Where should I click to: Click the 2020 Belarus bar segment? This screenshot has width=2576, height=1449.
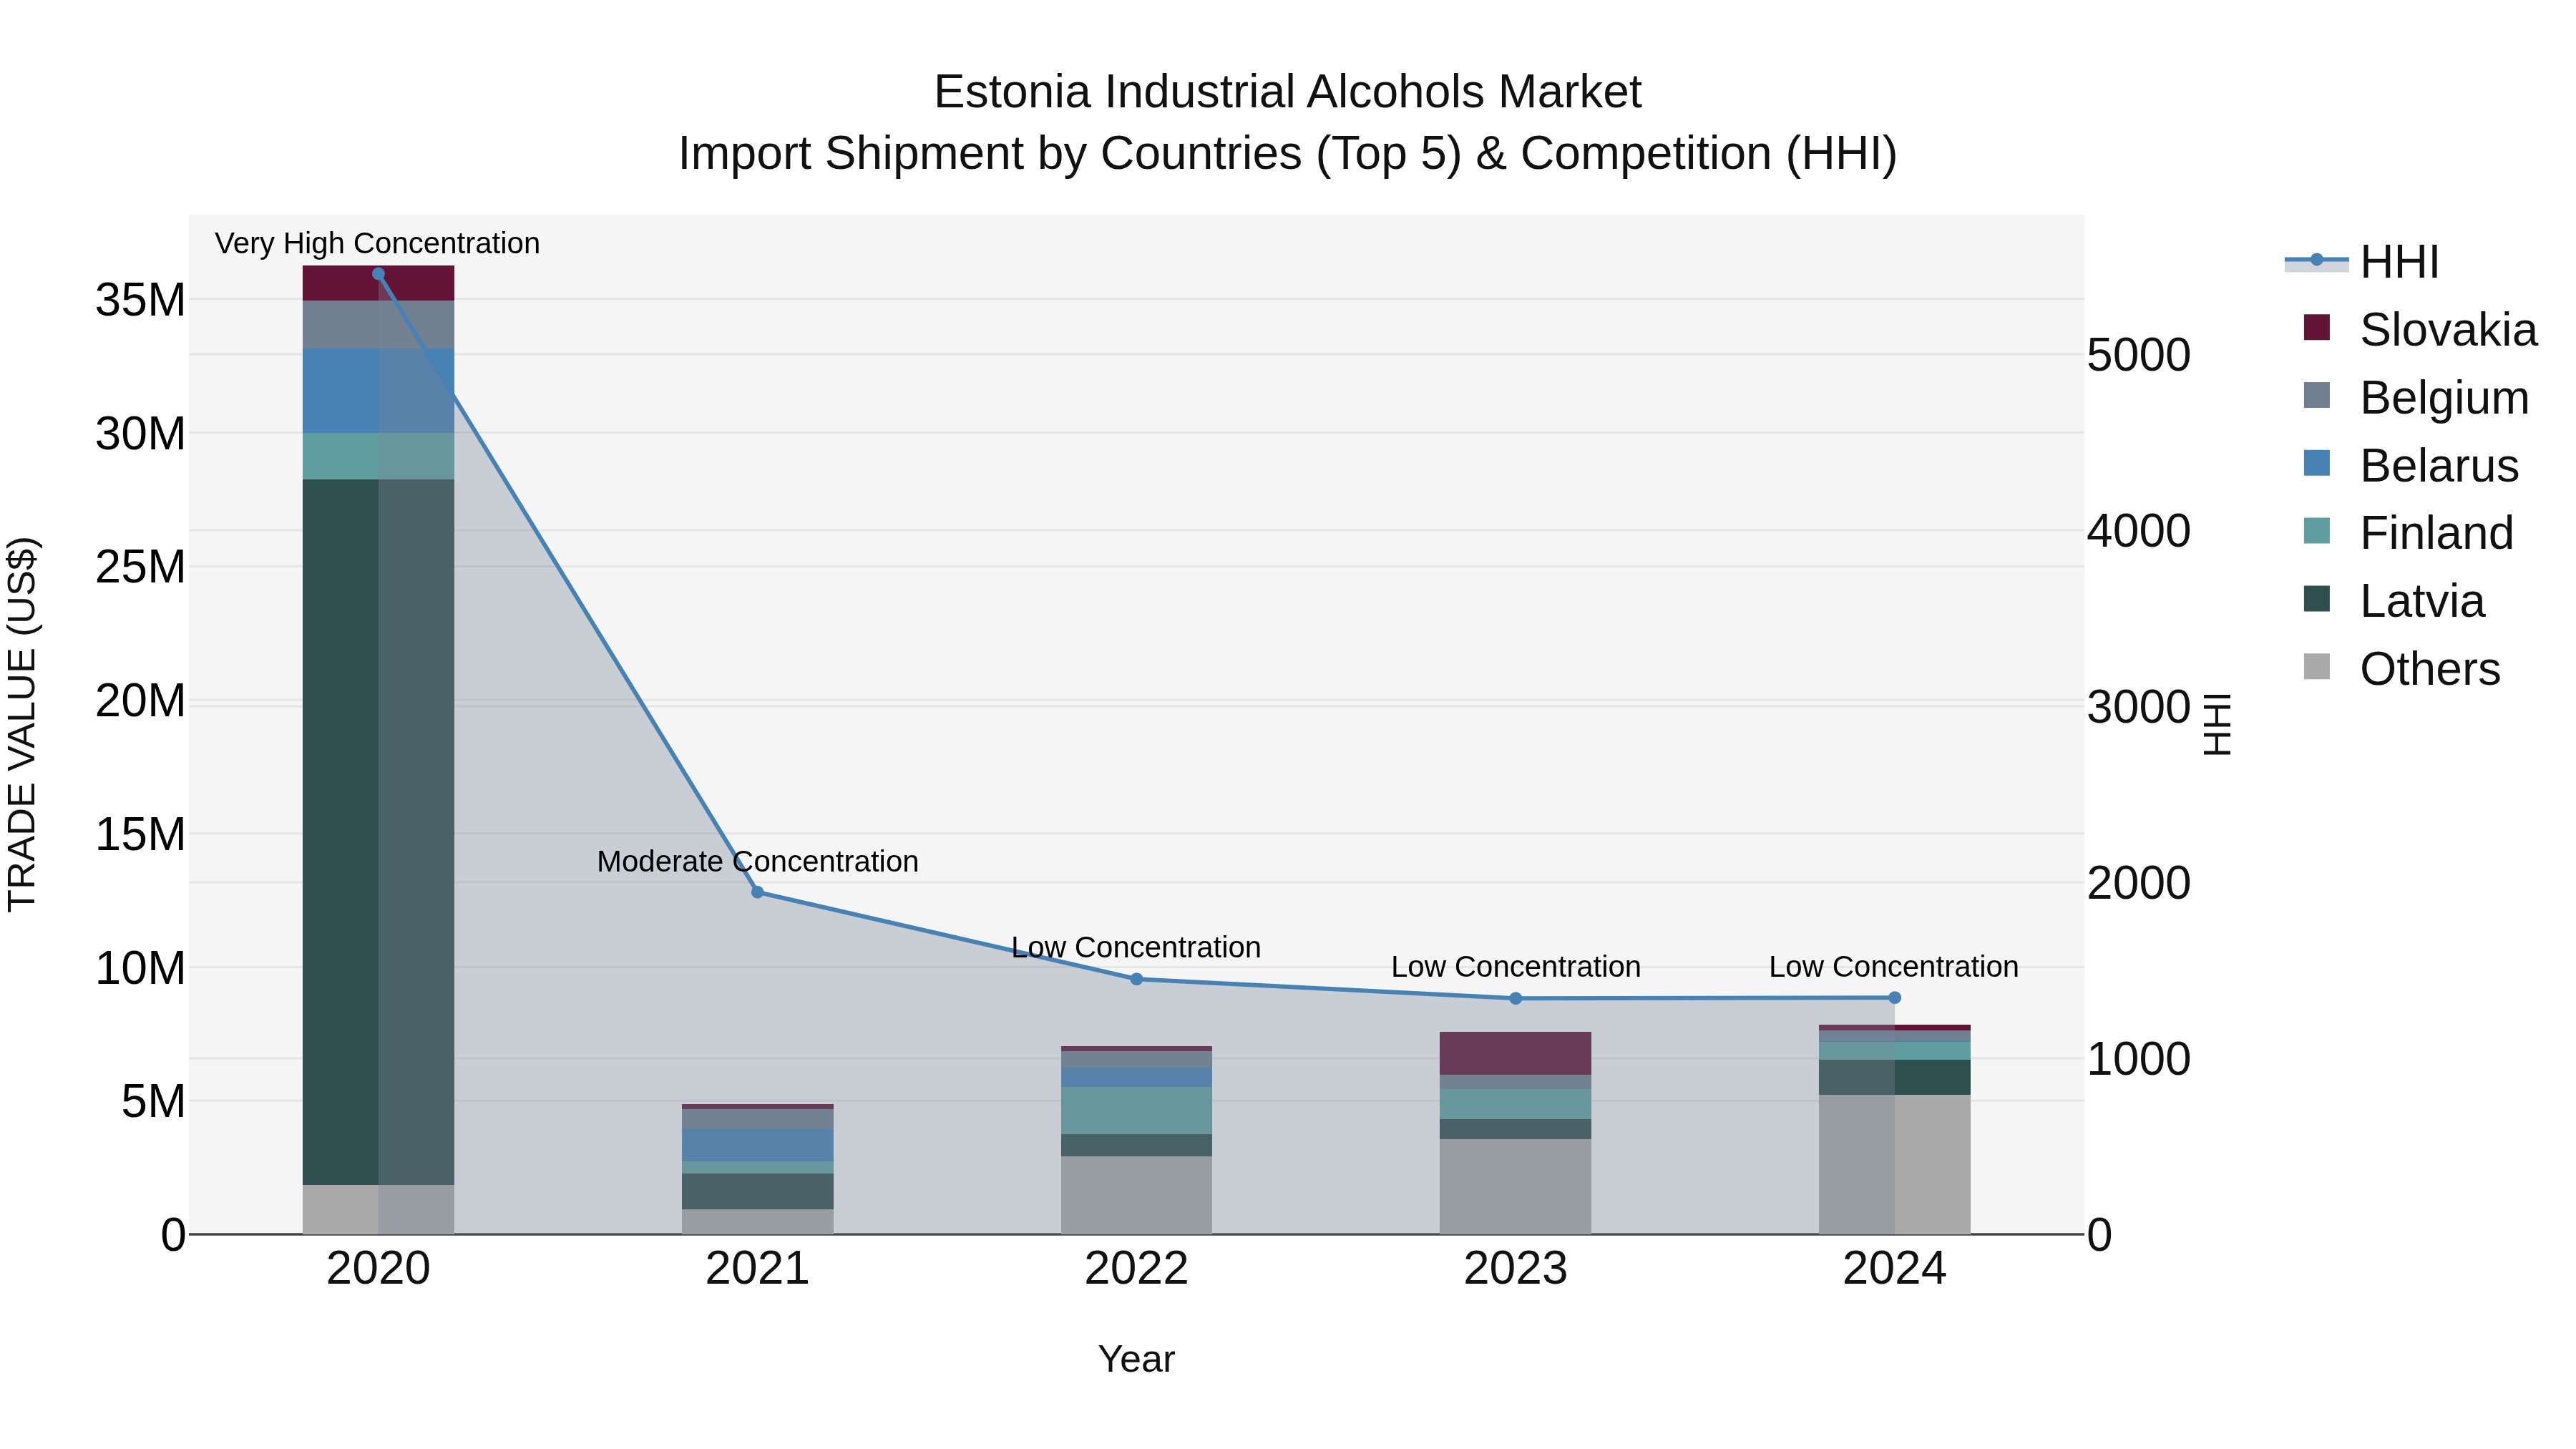point(378,391)
